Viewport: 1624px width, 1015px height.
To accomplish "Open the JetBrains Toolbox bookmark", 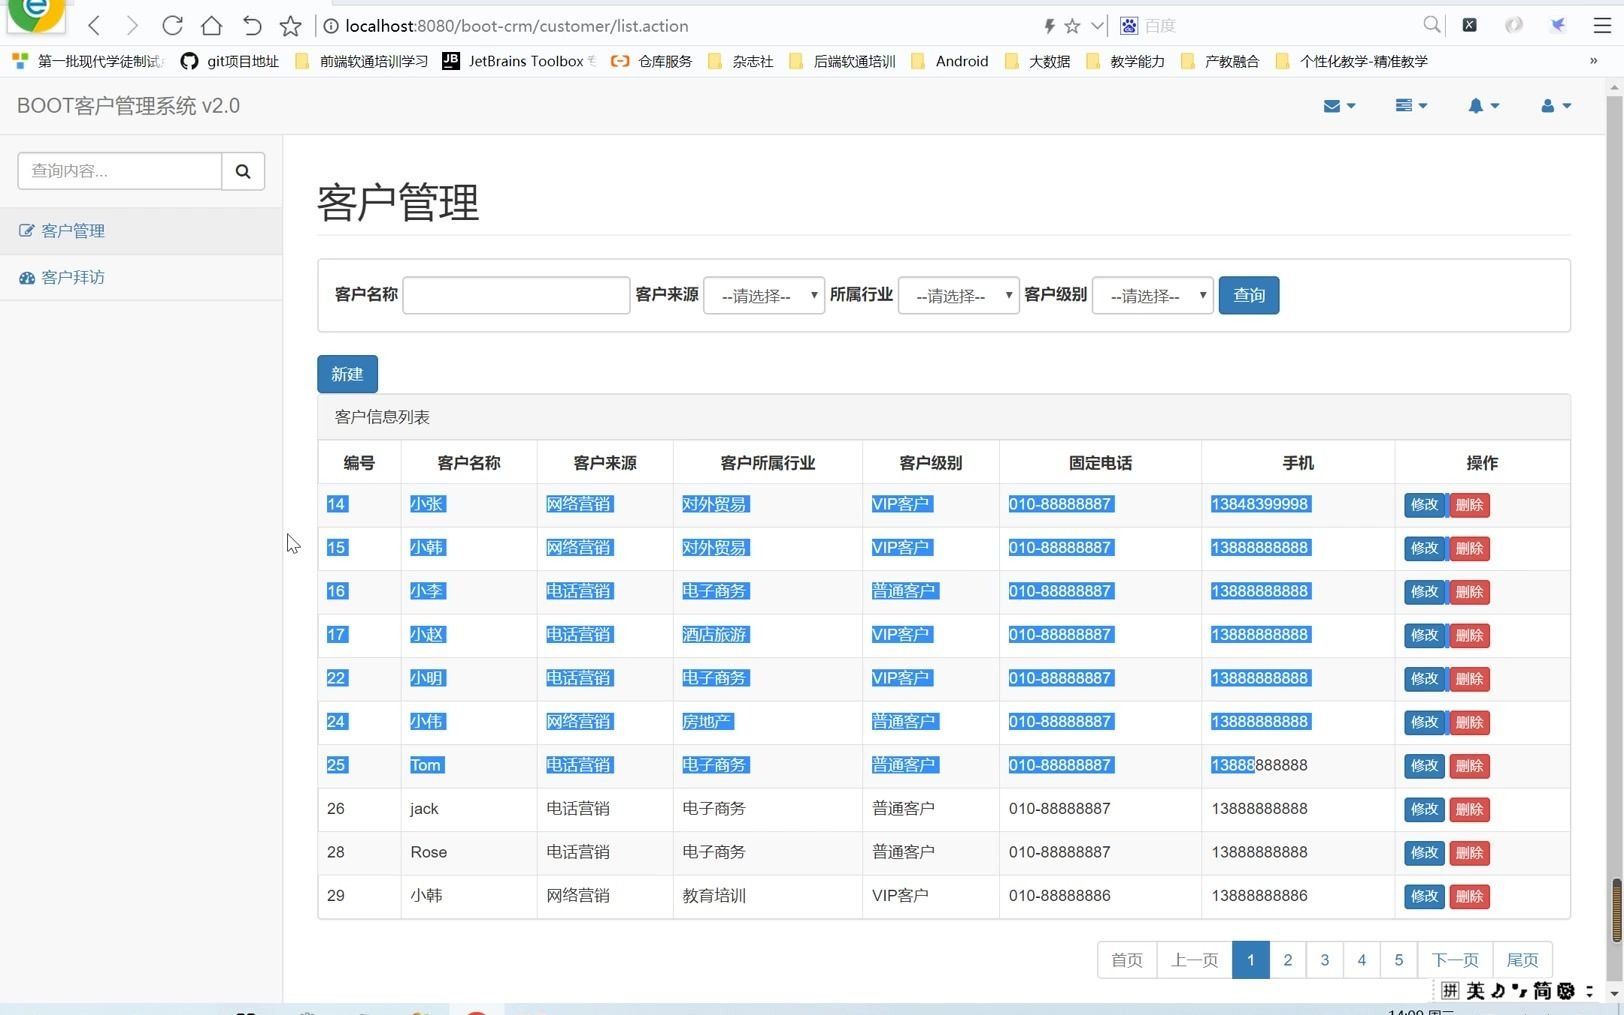I will coord(519,61).
